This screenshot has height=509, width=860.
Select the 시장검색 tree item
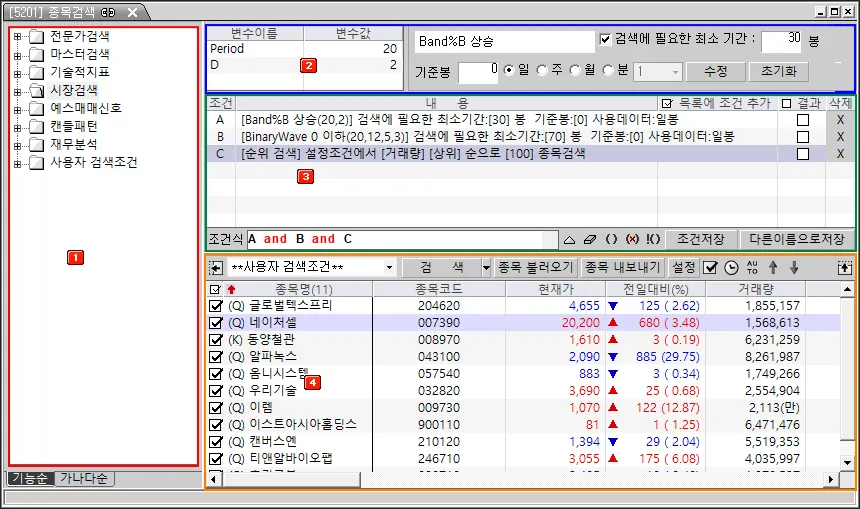pyautogui.click(x=74, y=91)
